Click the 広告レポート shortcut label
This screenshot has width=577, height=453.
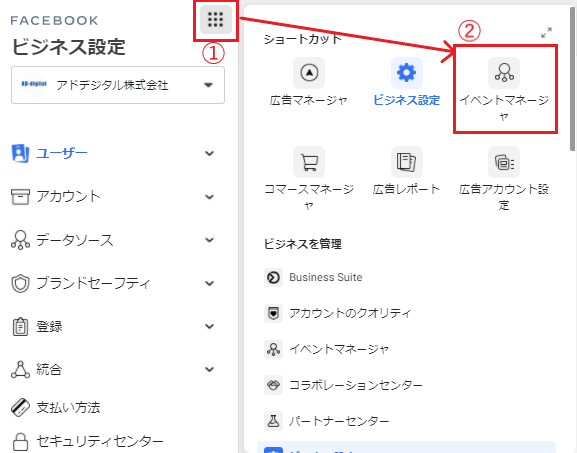point(407,189)
